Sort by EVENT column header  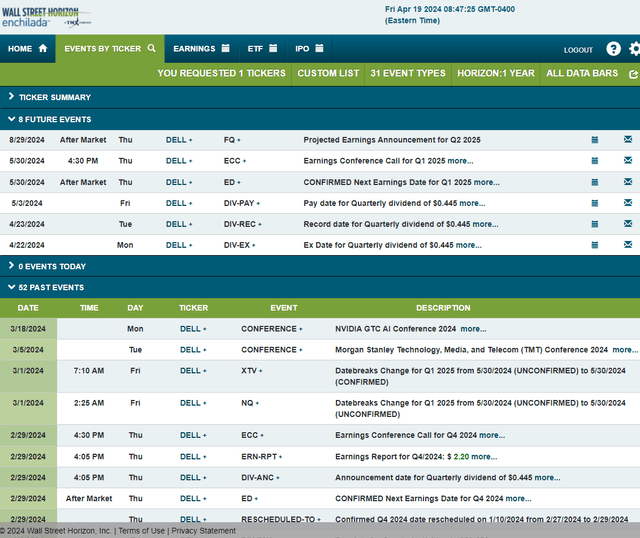coord(284,308)
